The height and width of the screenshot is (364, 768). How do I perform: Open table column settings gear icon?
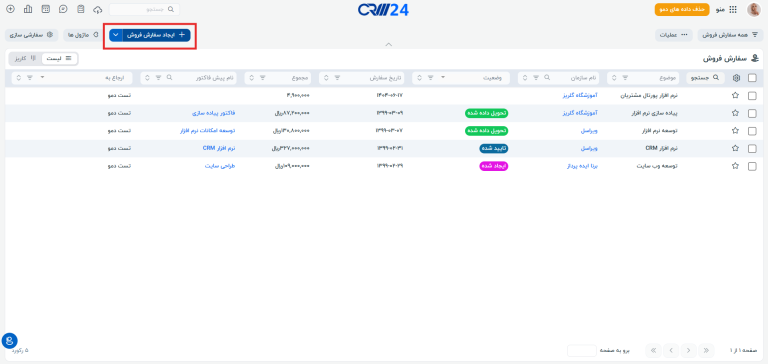click(x=736, y=78)
